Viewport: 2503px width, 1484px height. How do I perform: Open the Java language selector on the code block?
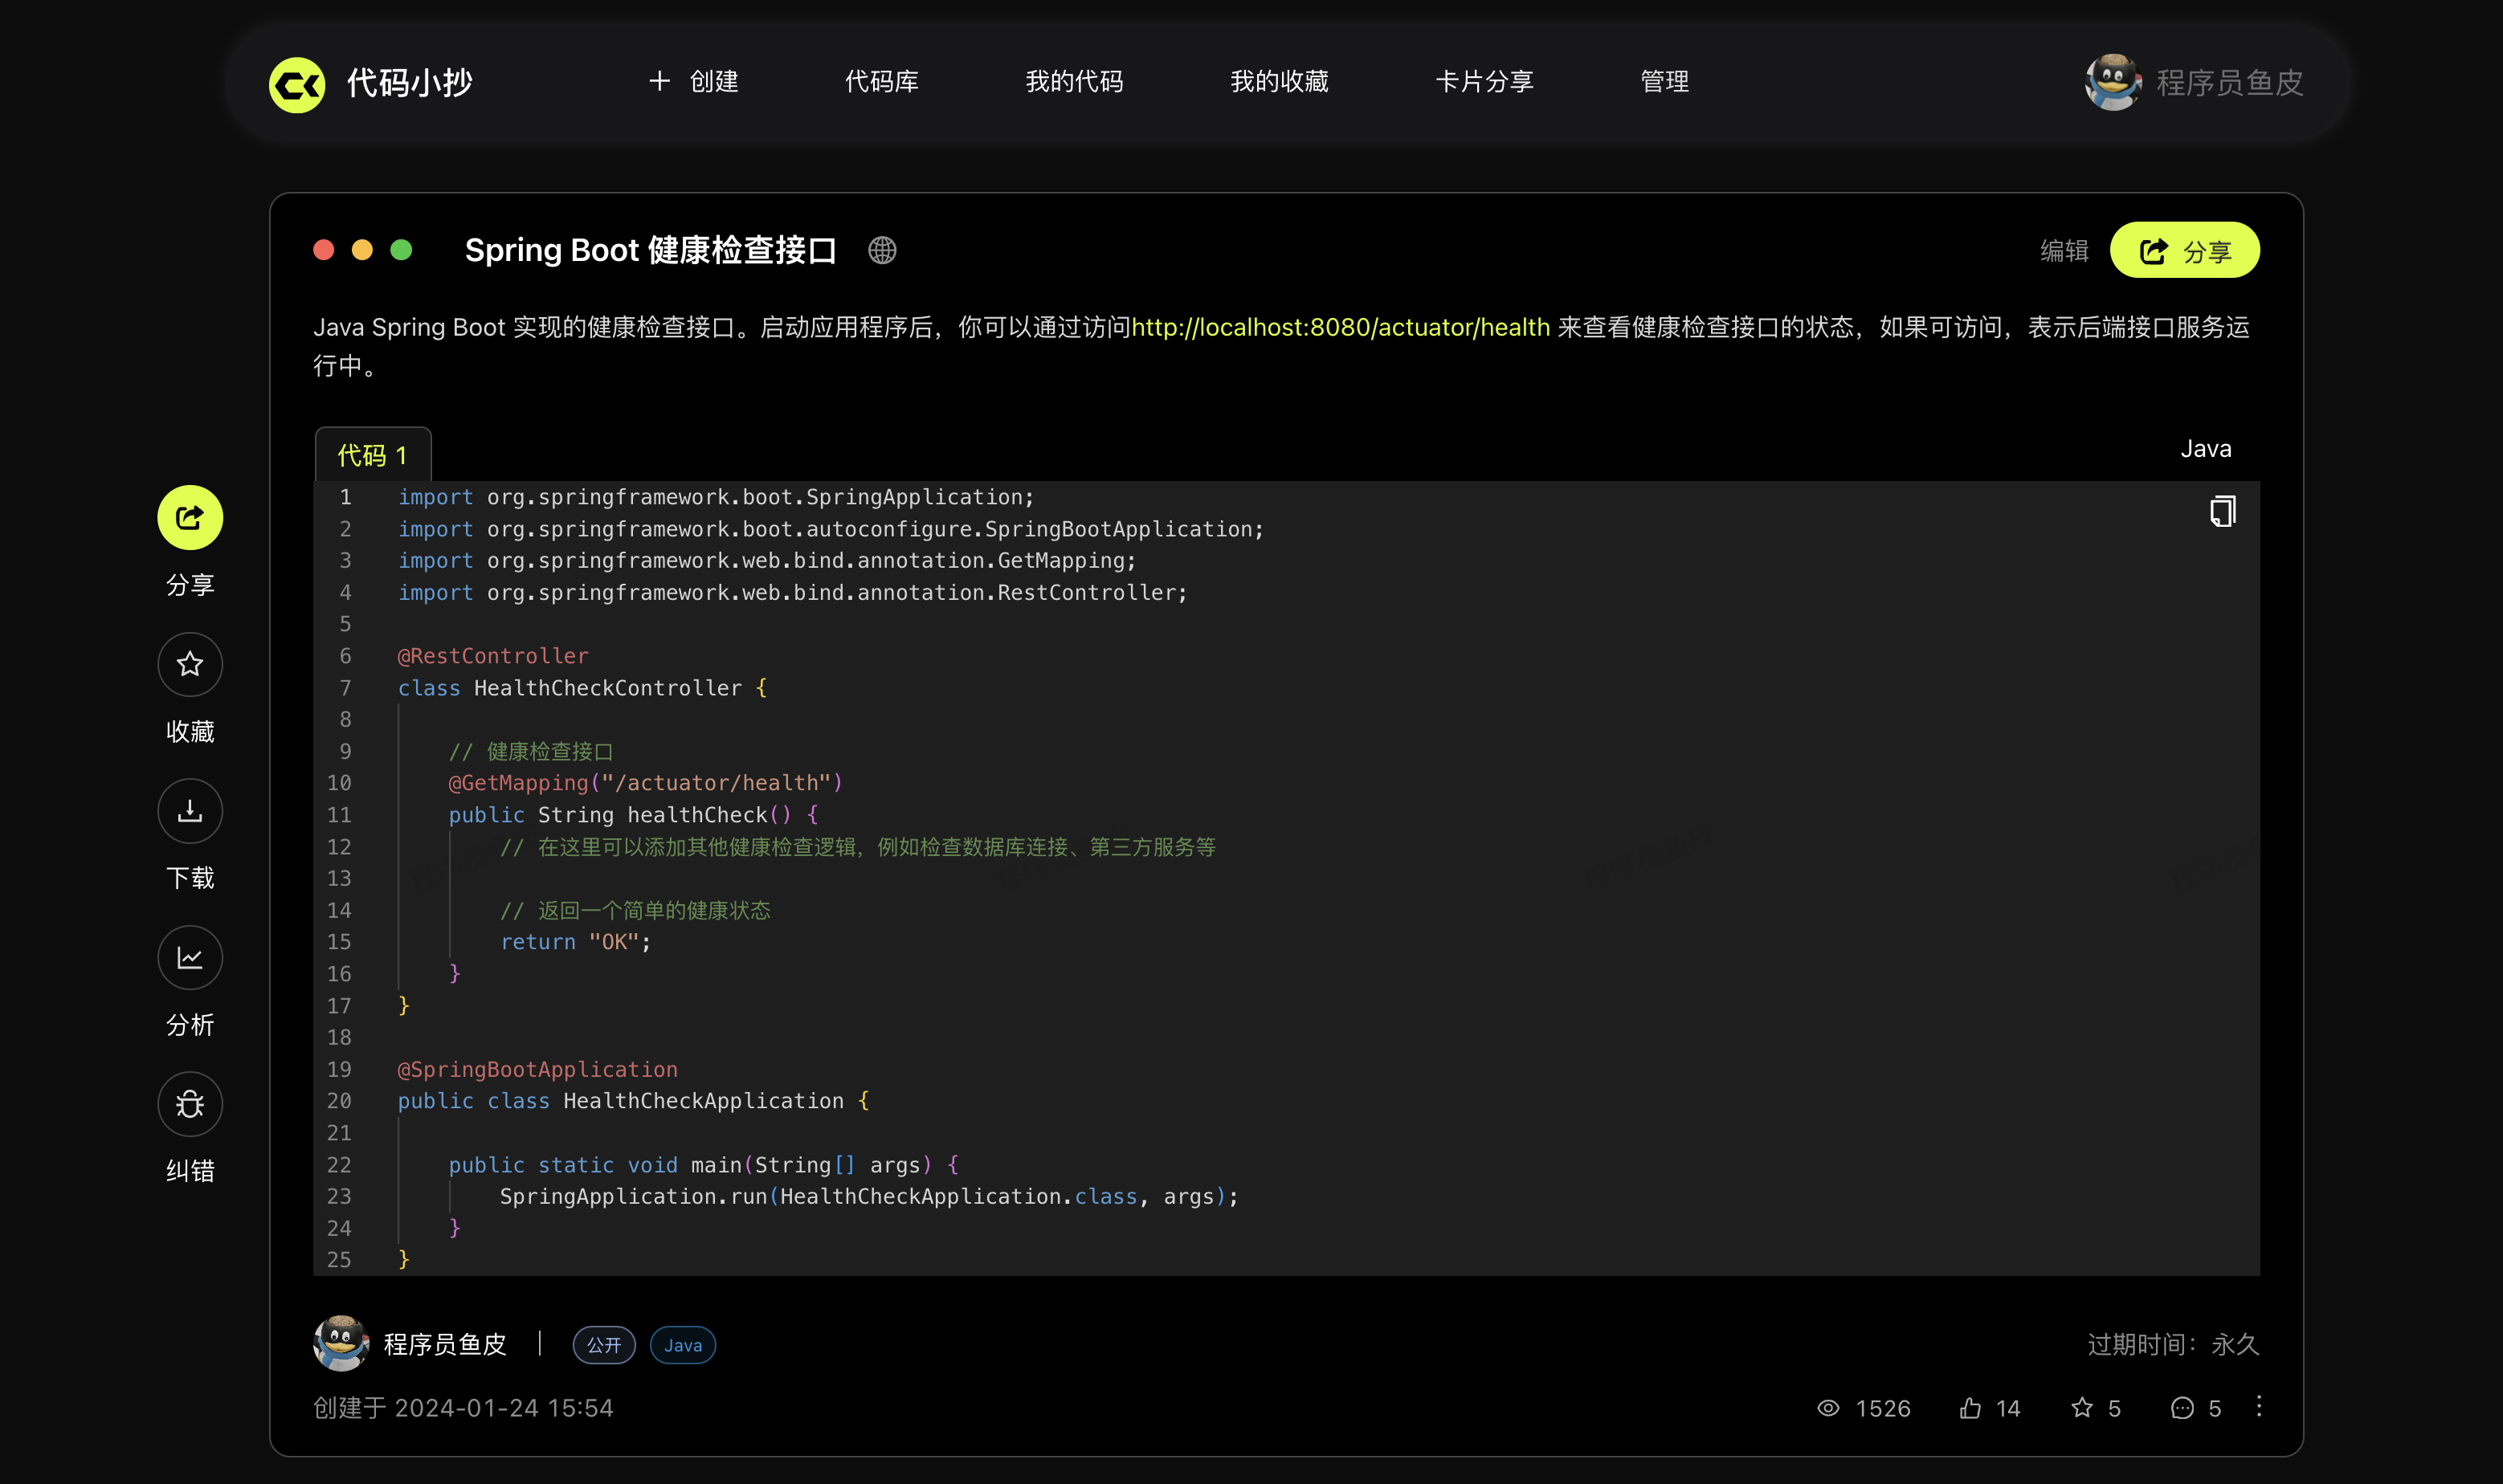[2205, 448]
